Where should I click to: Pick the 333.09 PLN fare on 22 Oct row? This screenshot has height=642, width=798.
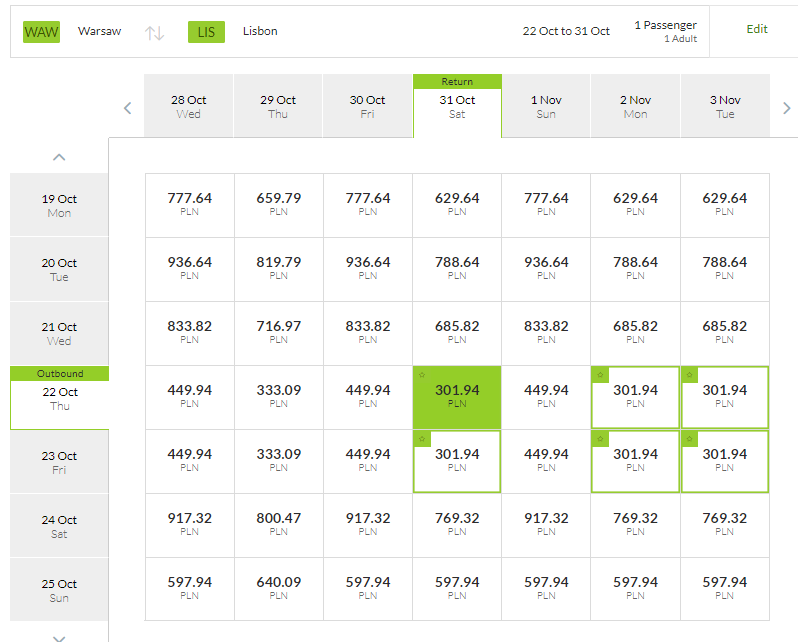279,397
